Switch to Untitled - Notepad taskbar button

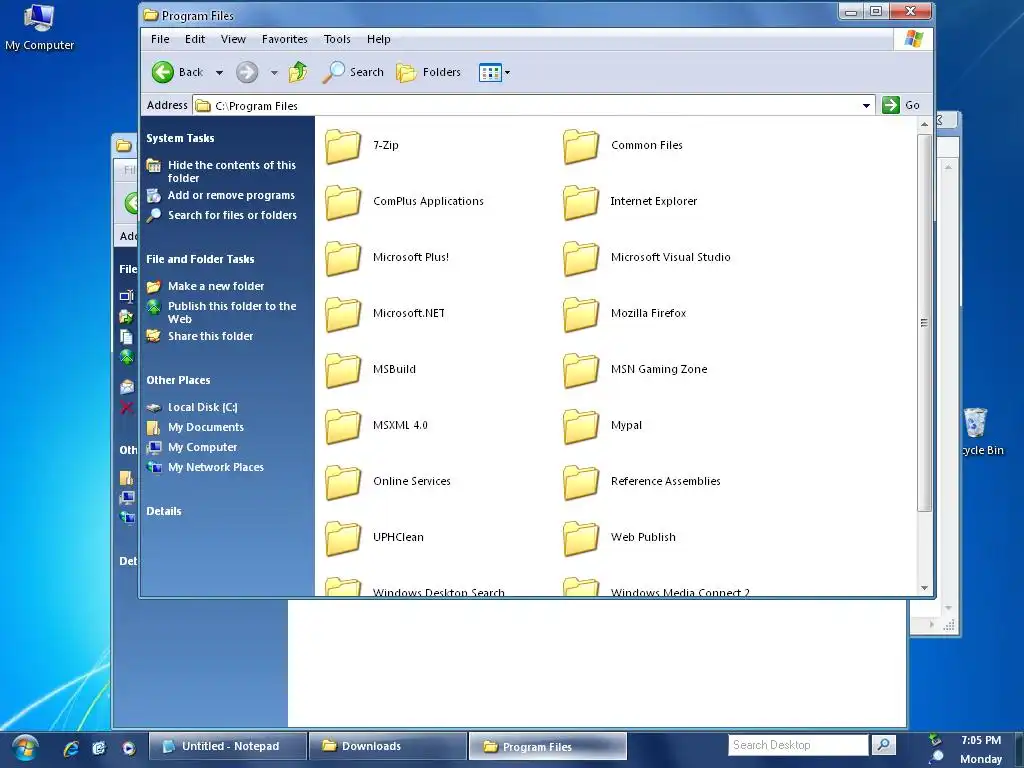point(227,746)
